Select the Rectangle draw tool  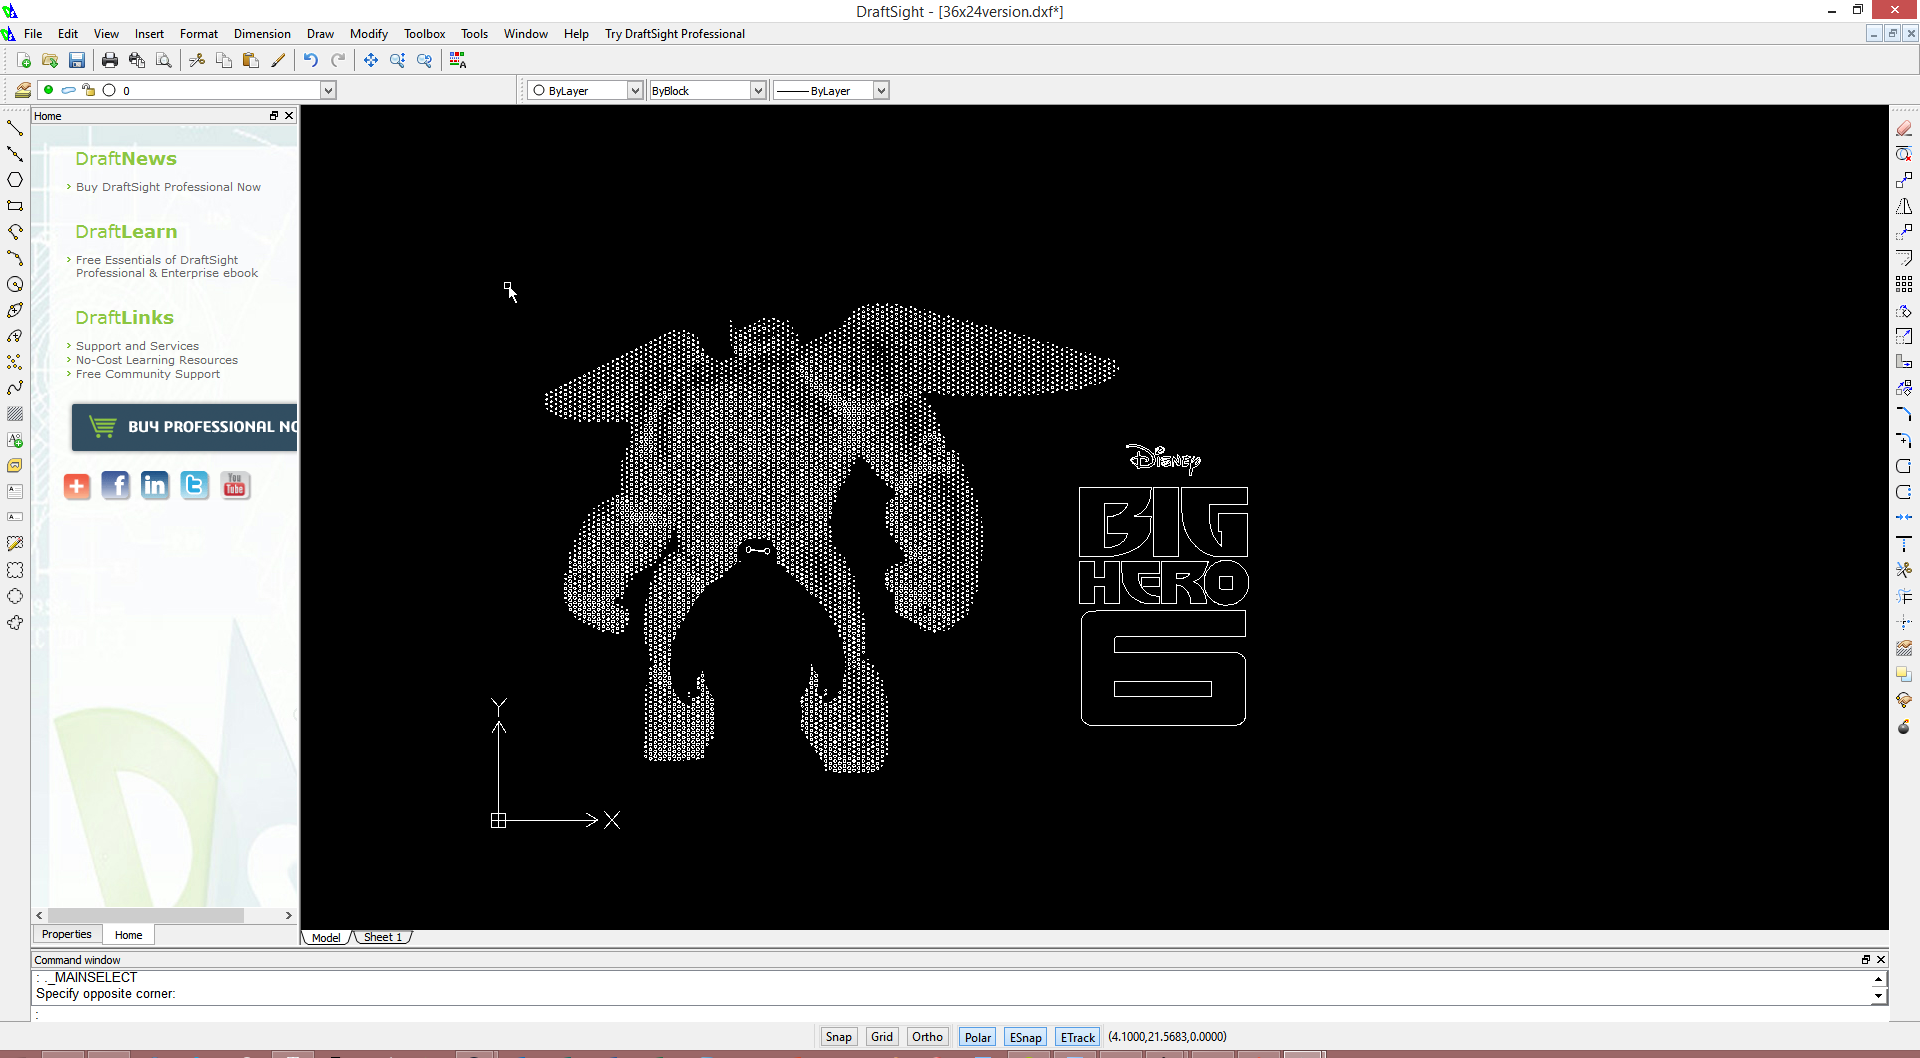[x=15, y=206]
